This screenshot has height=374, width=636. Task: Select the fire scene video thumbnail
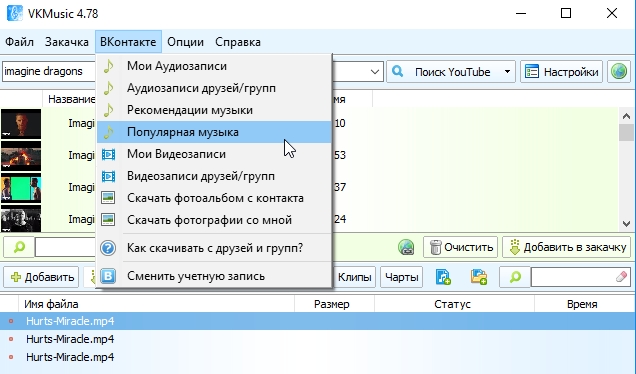(x=21, y=156)
